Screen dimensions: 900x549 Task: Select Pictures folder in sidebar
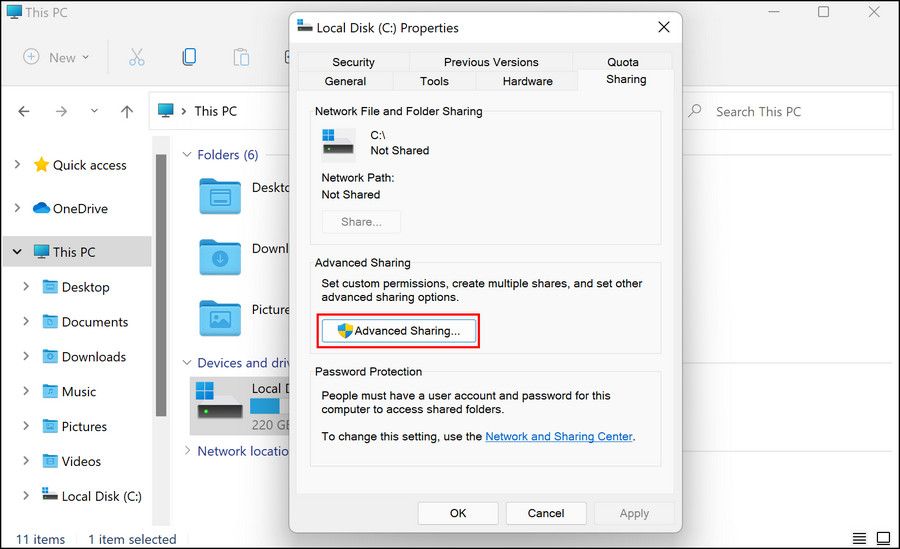point(75,426)
